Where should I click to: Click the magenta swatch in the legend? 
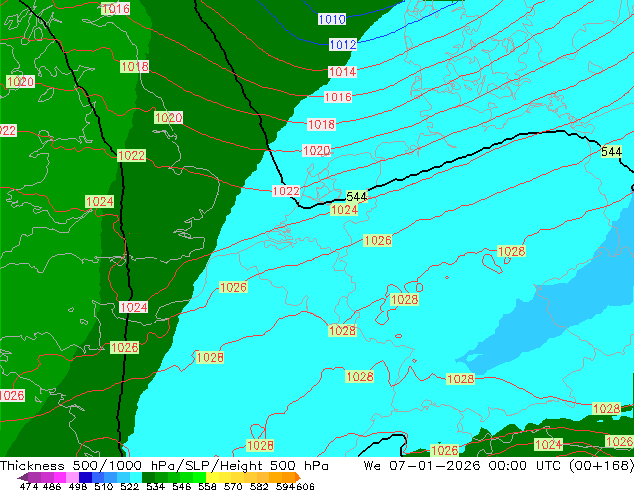point(60,477)
